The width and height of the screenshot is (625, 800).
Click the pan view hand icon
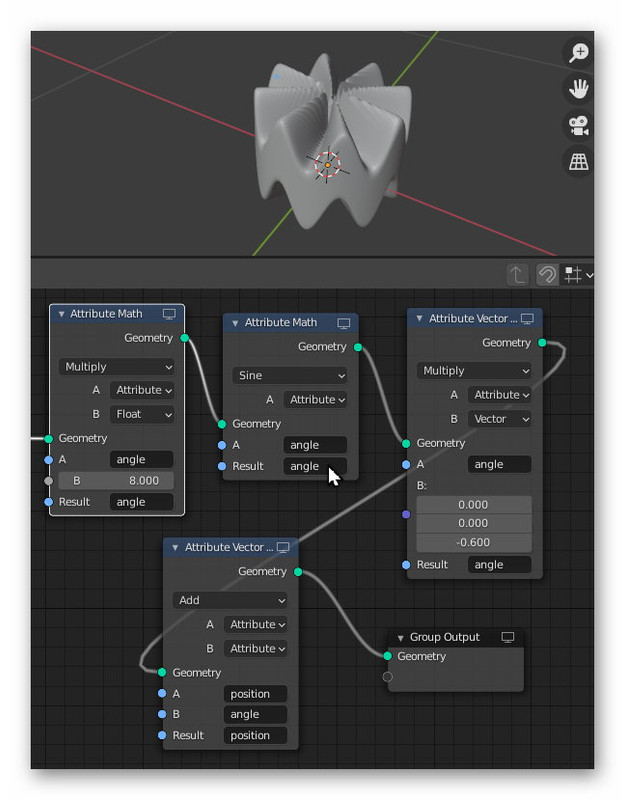(579, 89)
